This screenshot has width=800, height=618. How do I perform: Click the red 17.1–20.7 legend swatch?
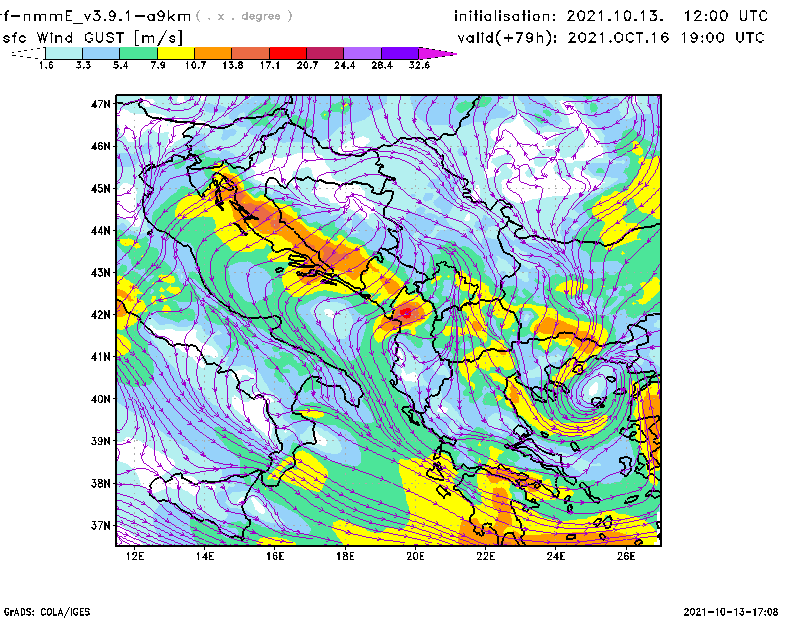tap(288, 53)
